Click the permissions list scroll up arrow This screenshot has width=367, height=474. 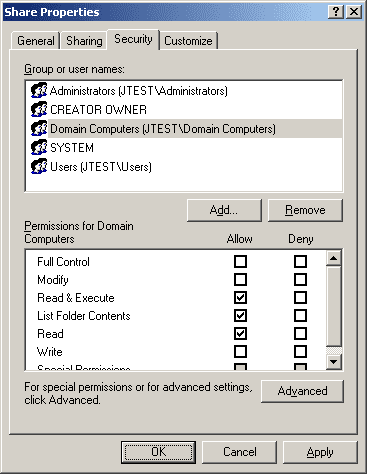334,258
